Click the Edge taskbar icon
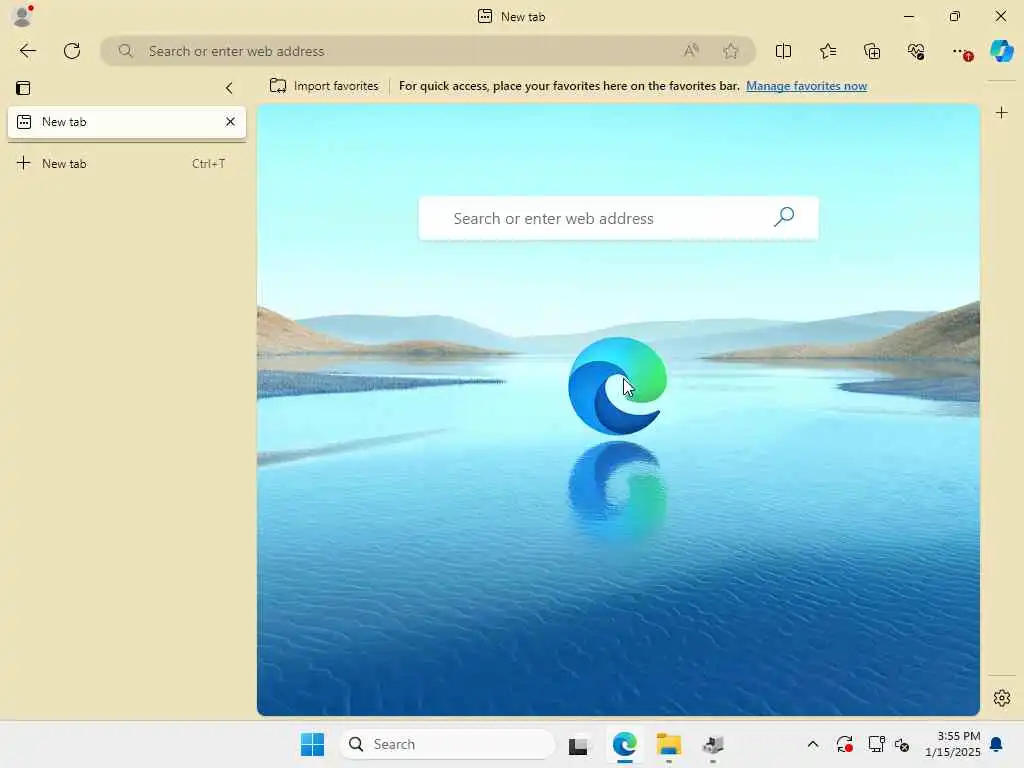1024x768 pixels. click(x=624, y=744)
